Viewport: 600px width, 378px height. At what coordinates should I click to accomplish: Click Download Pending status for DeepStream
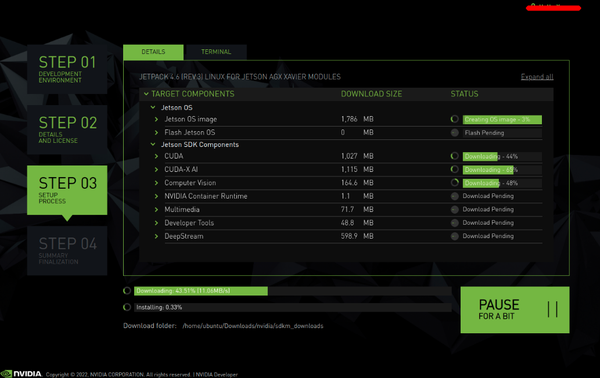tap(488, 236)
